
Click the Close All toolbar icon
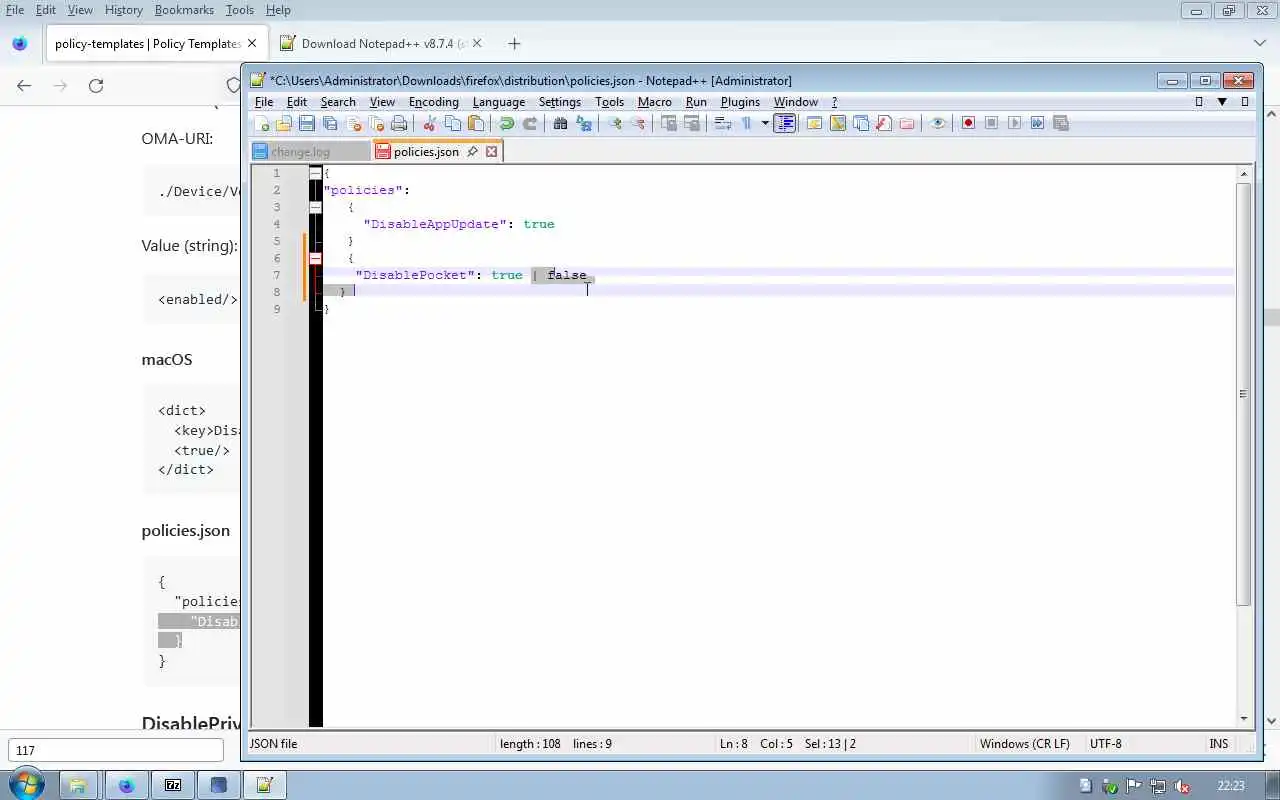(377, 123)
